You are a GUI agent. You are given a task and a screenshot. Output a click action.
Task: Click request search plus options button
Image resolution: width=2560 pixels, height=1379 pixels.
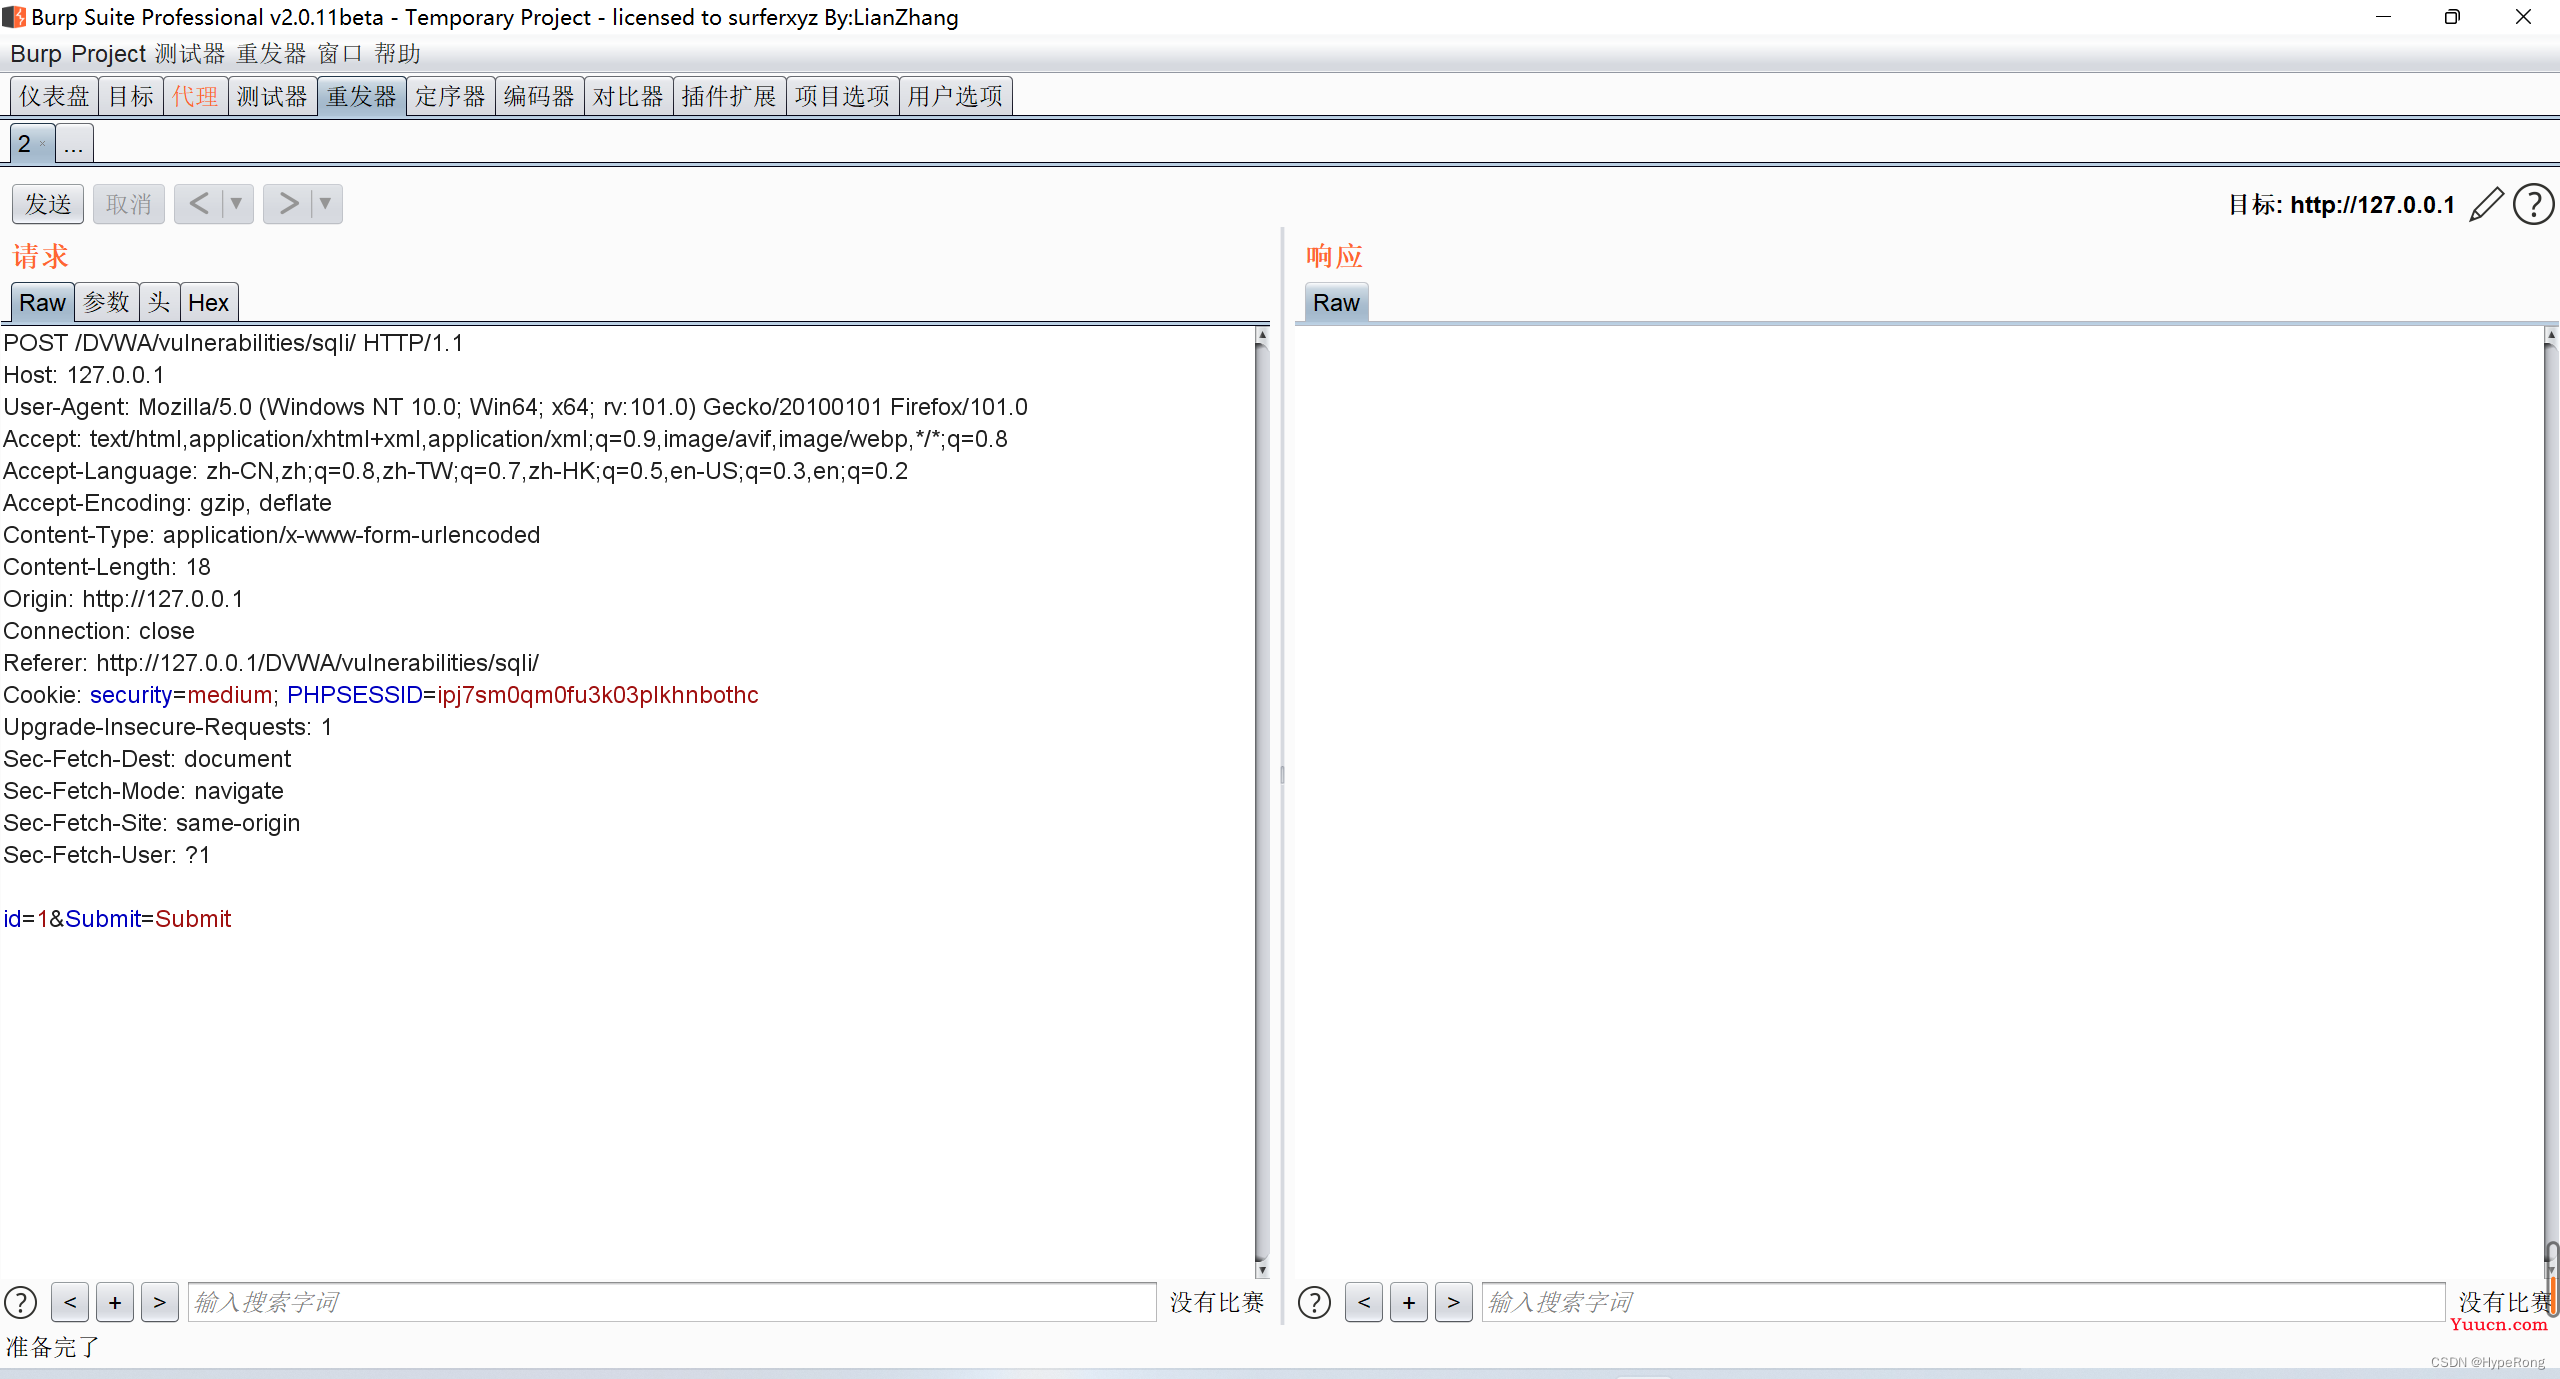pos(115,1302)
